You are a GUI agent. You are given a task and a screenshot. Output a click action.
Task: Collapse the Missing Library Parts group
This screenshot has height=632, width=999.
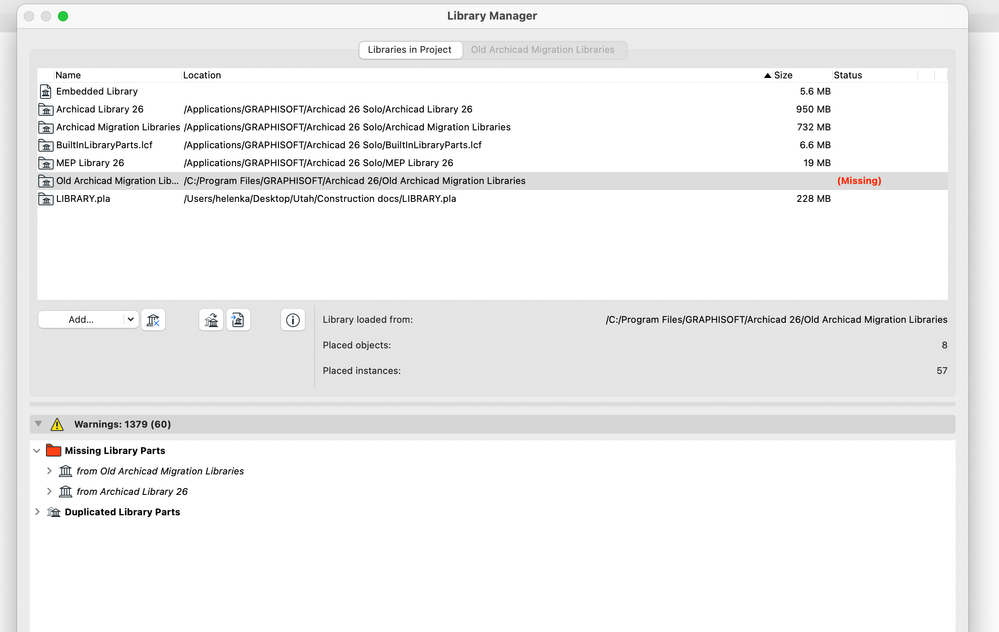pos(36,450)
